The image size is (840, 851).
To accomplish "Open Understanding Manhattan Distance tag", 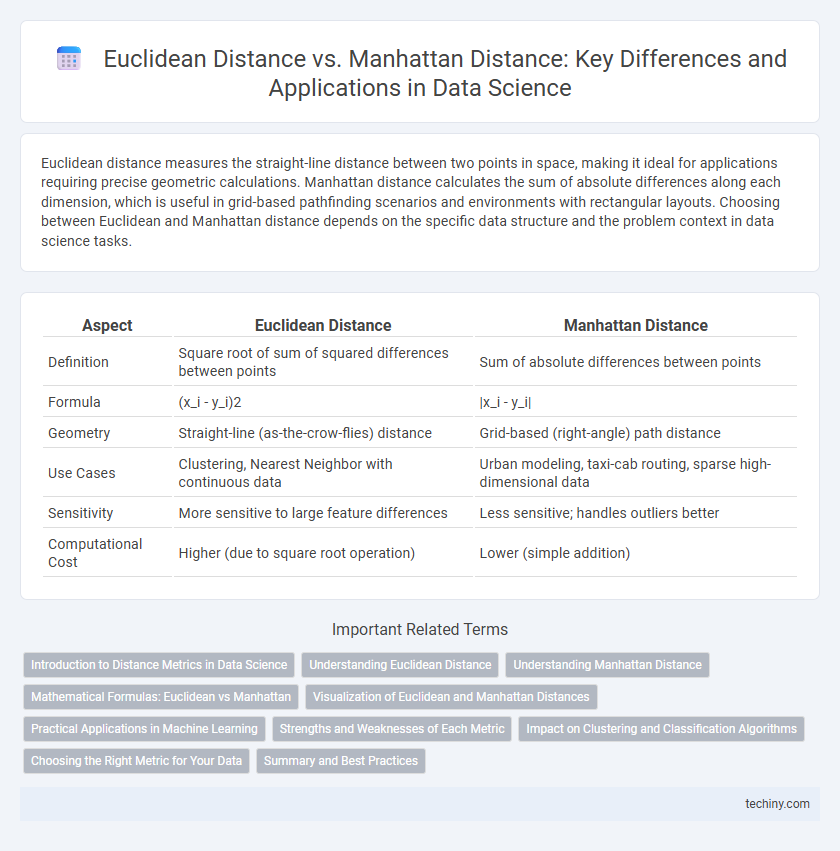I will coord(607,665).
